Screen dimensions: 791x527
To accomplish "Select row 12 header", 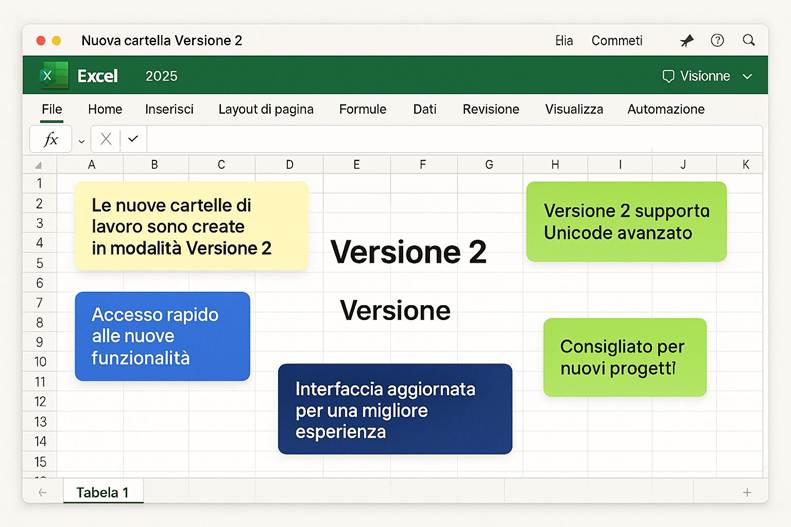I will [39, 402].
